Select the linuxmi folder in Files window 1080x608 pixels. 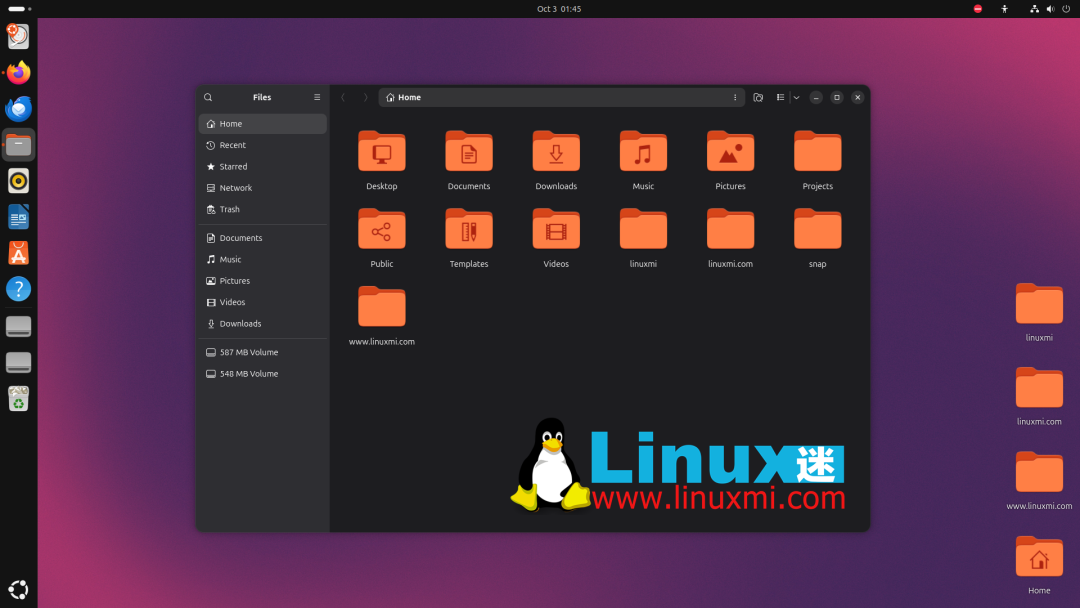pyautogui.click(x=643, y=229)
